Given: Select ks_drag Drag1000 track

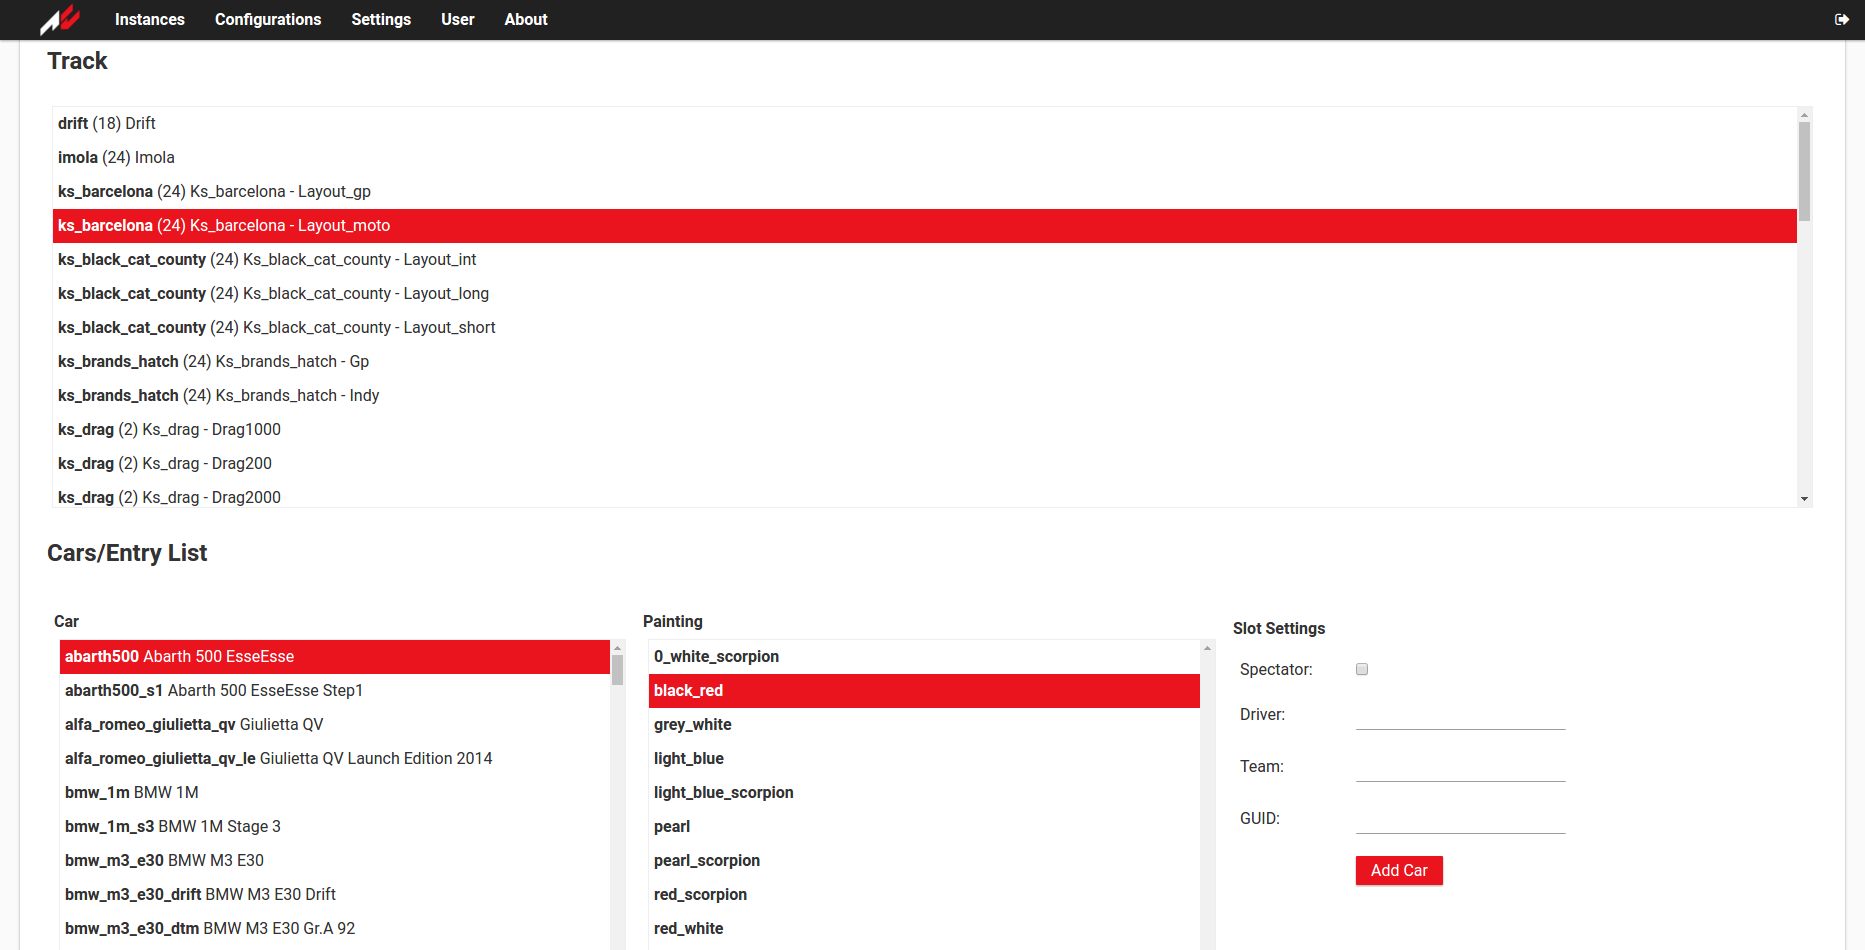Looking at the screenshot, I should 925,430.
